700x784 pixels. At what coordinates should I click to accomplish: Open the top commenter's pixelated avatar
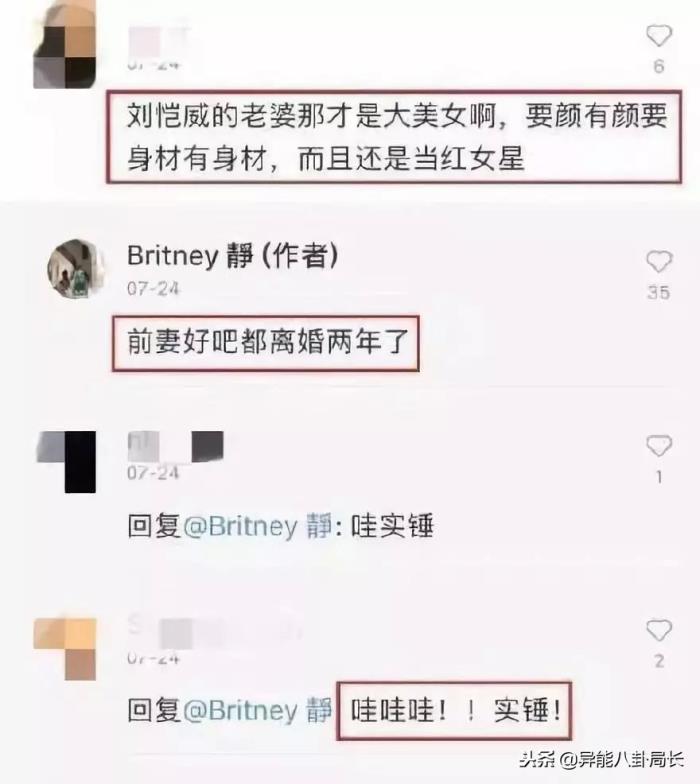(x=65, y=45)
